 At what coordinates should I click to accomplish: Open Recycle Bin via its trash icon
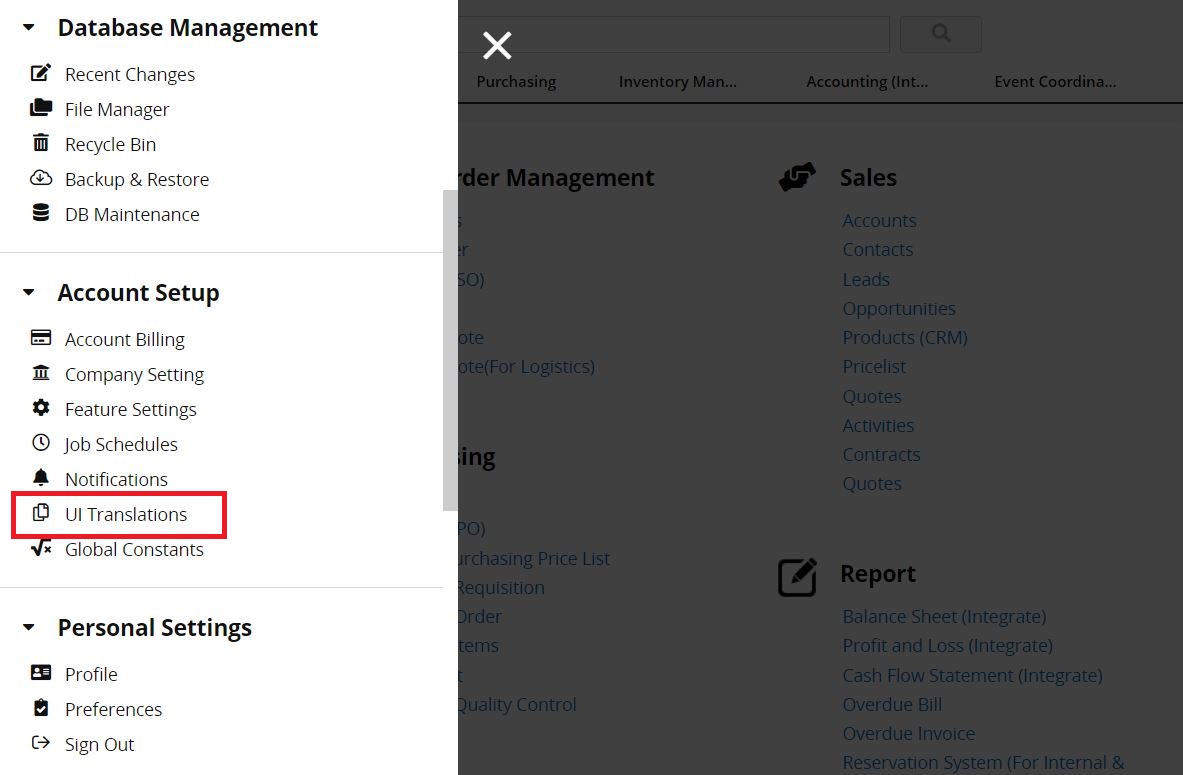pyautogui.click(x=41, y=143)
